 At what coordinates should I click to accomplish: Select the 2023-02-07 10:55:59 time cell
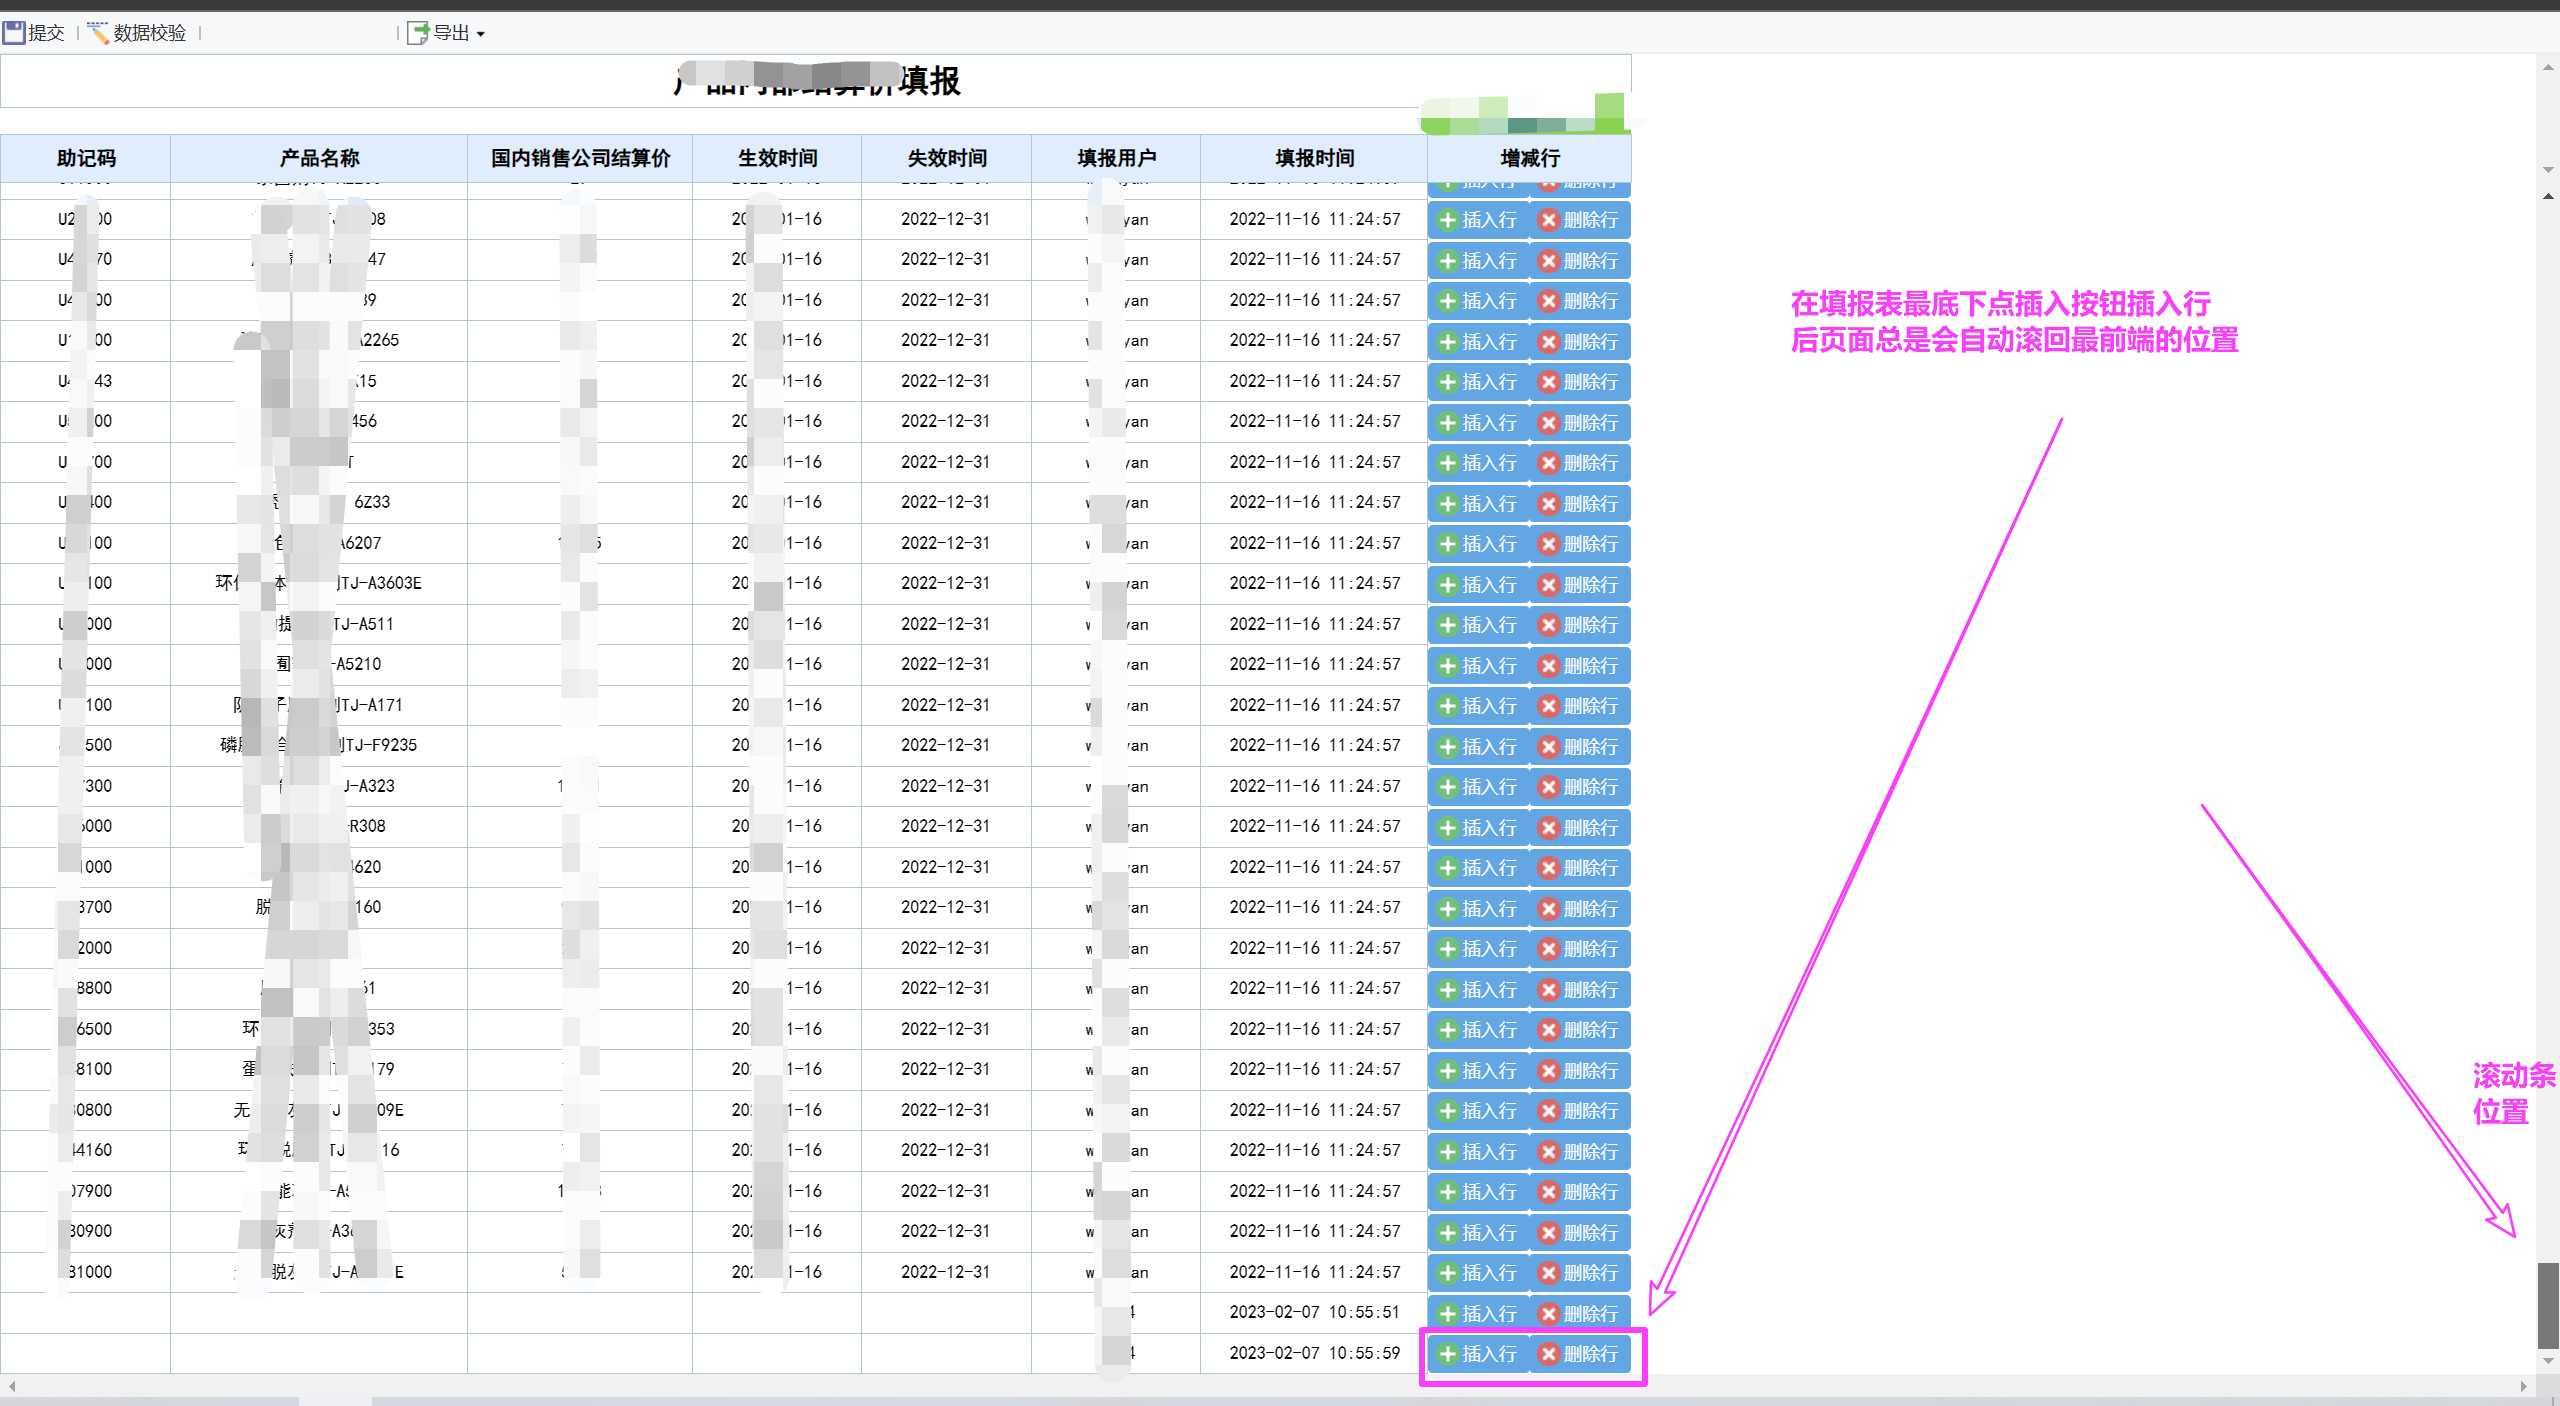[1314, 1353]
